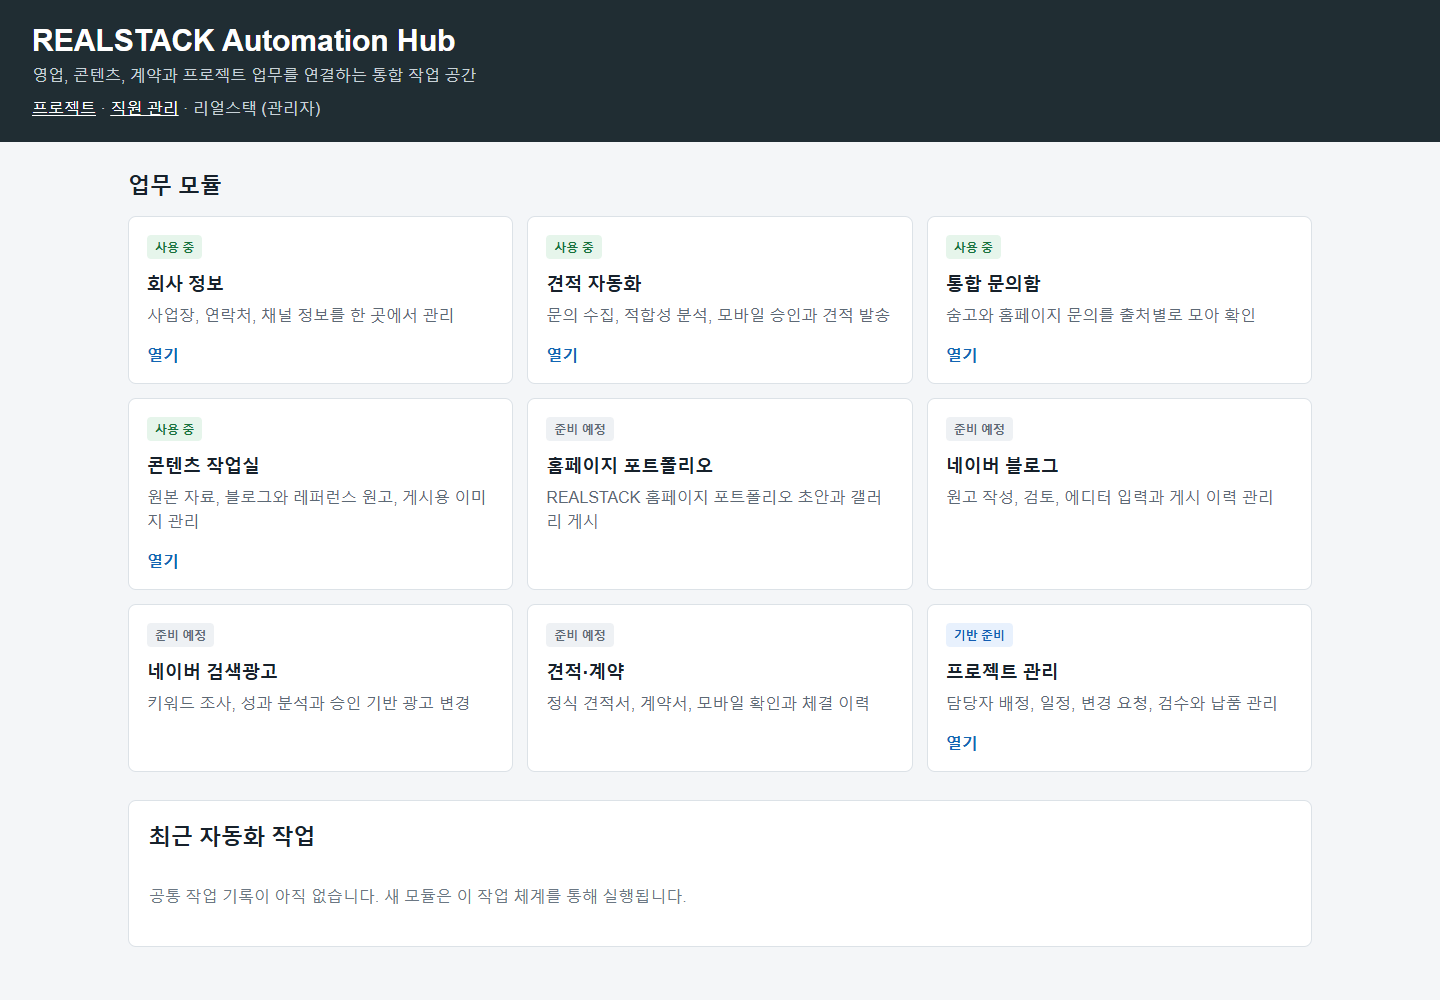This screenshot has height=1000, width=1440.
Task: Click the header subtitle beginning 영업, 콘텐츠
Action: click(254, 75)
